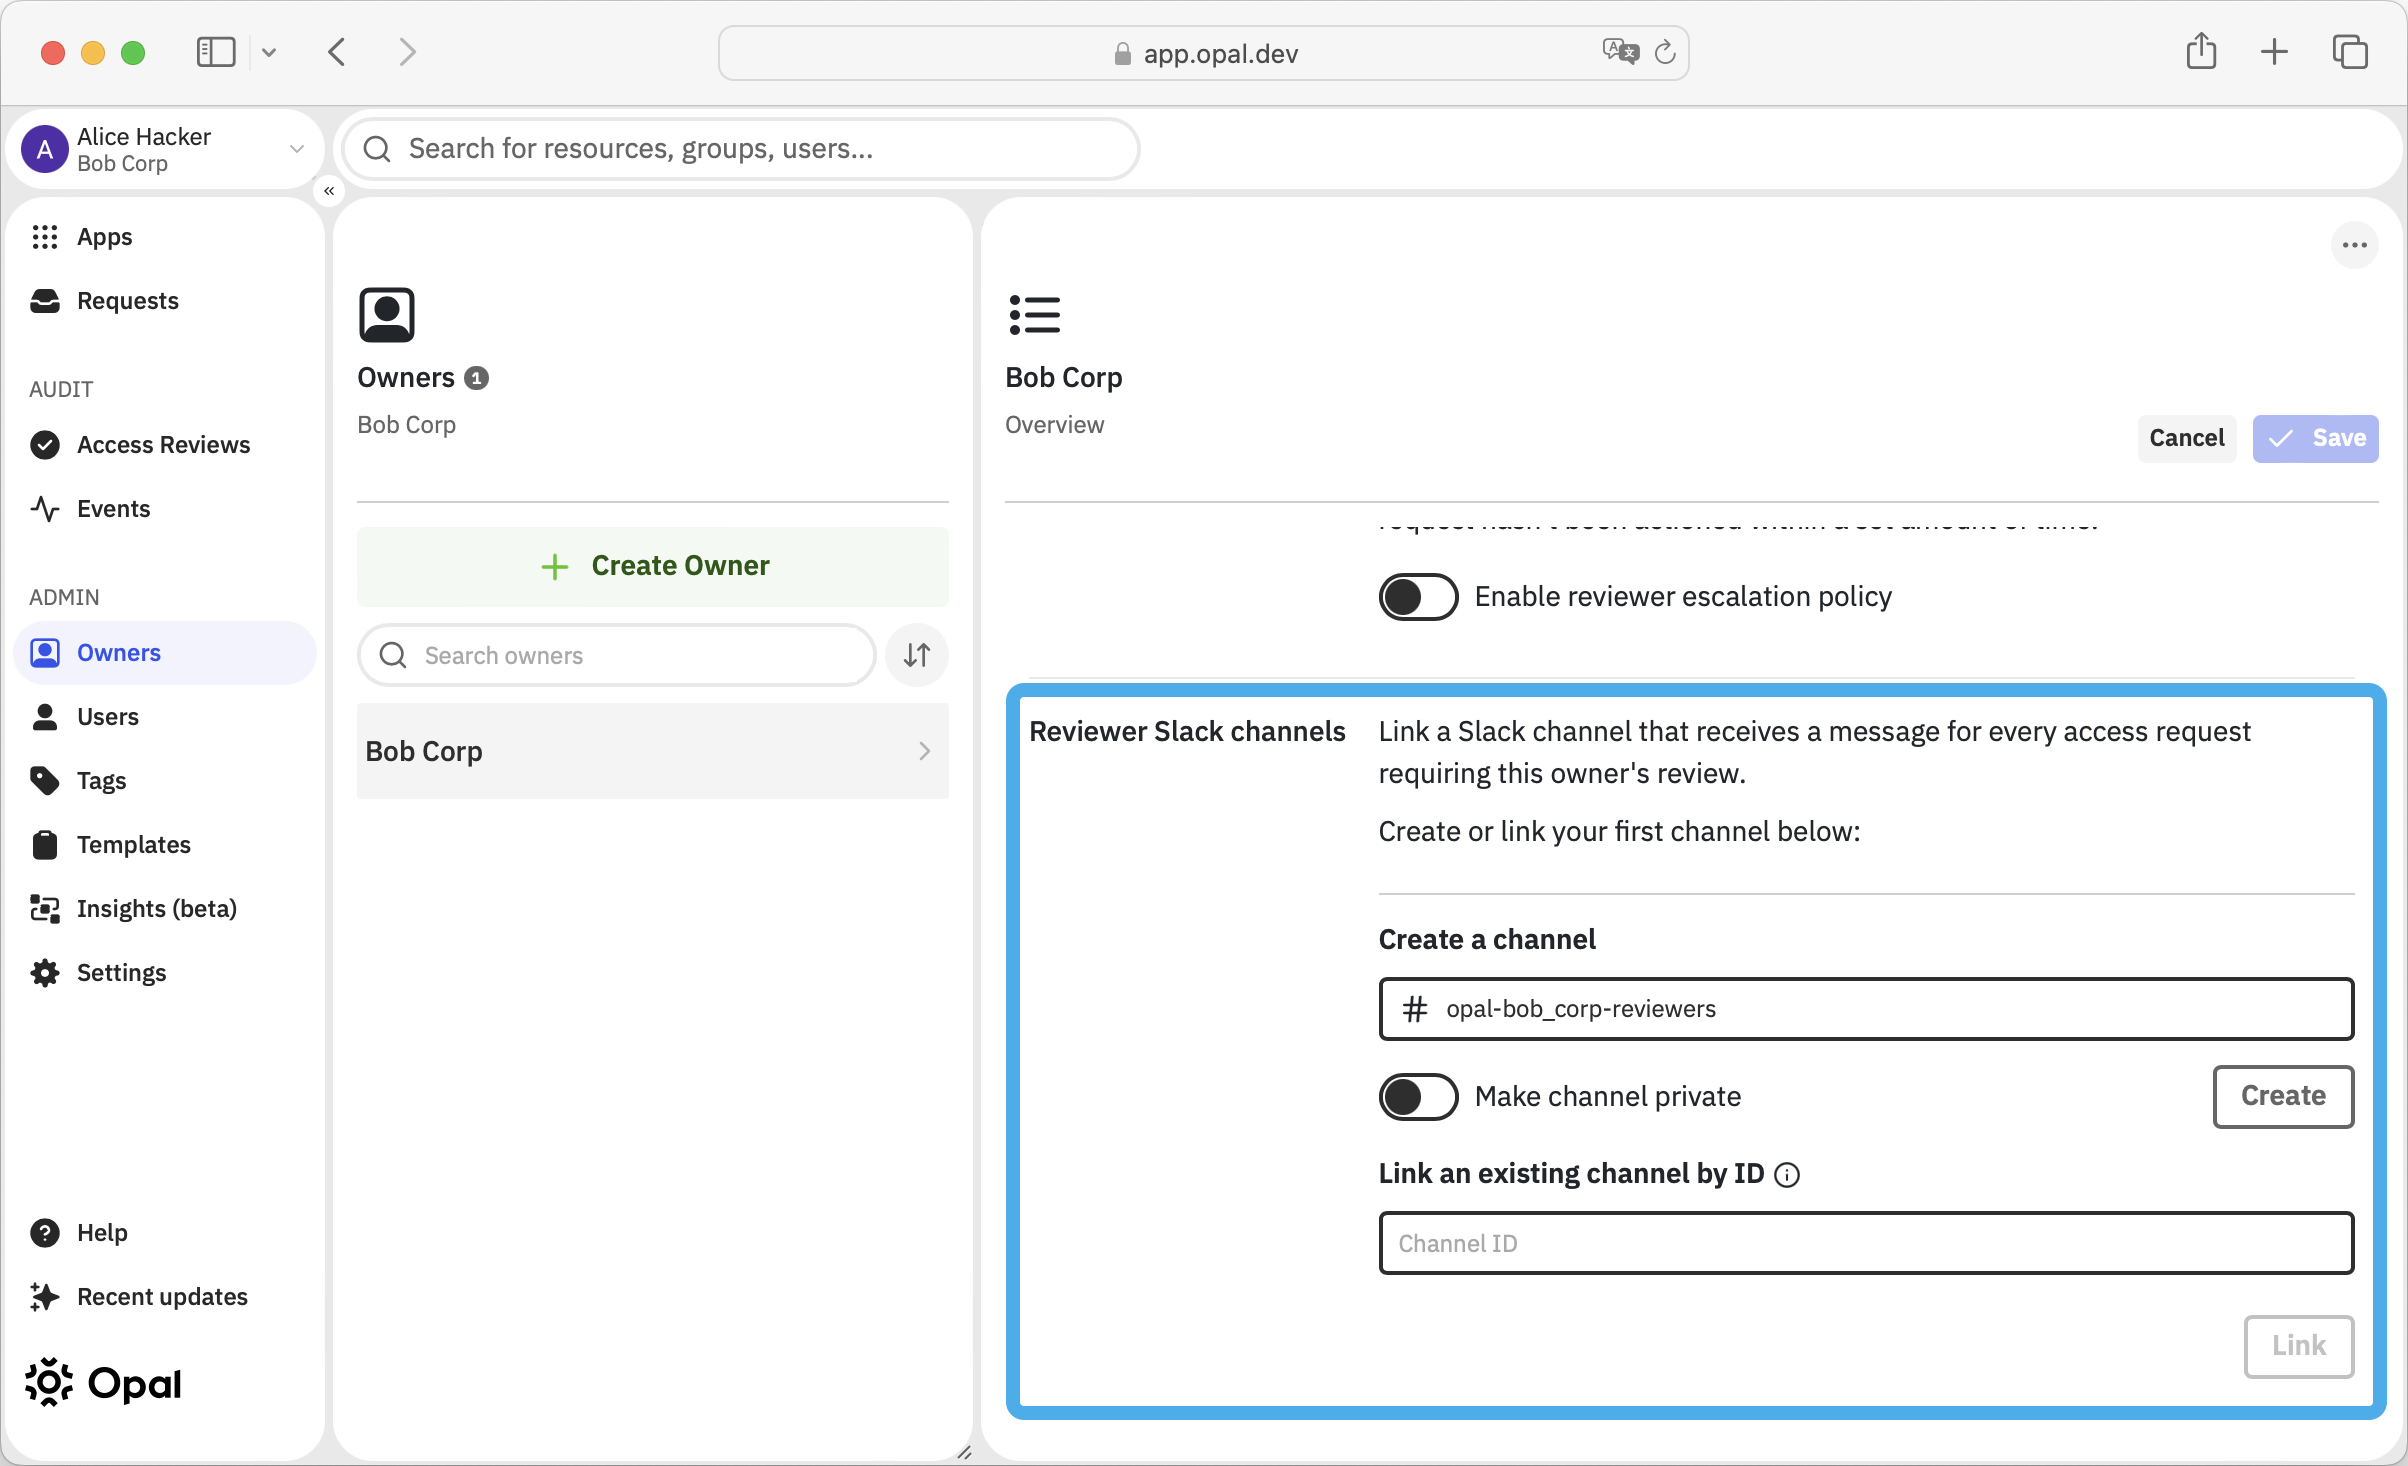
Task: Open new tab with plus icon
Action: (2274, 52)
